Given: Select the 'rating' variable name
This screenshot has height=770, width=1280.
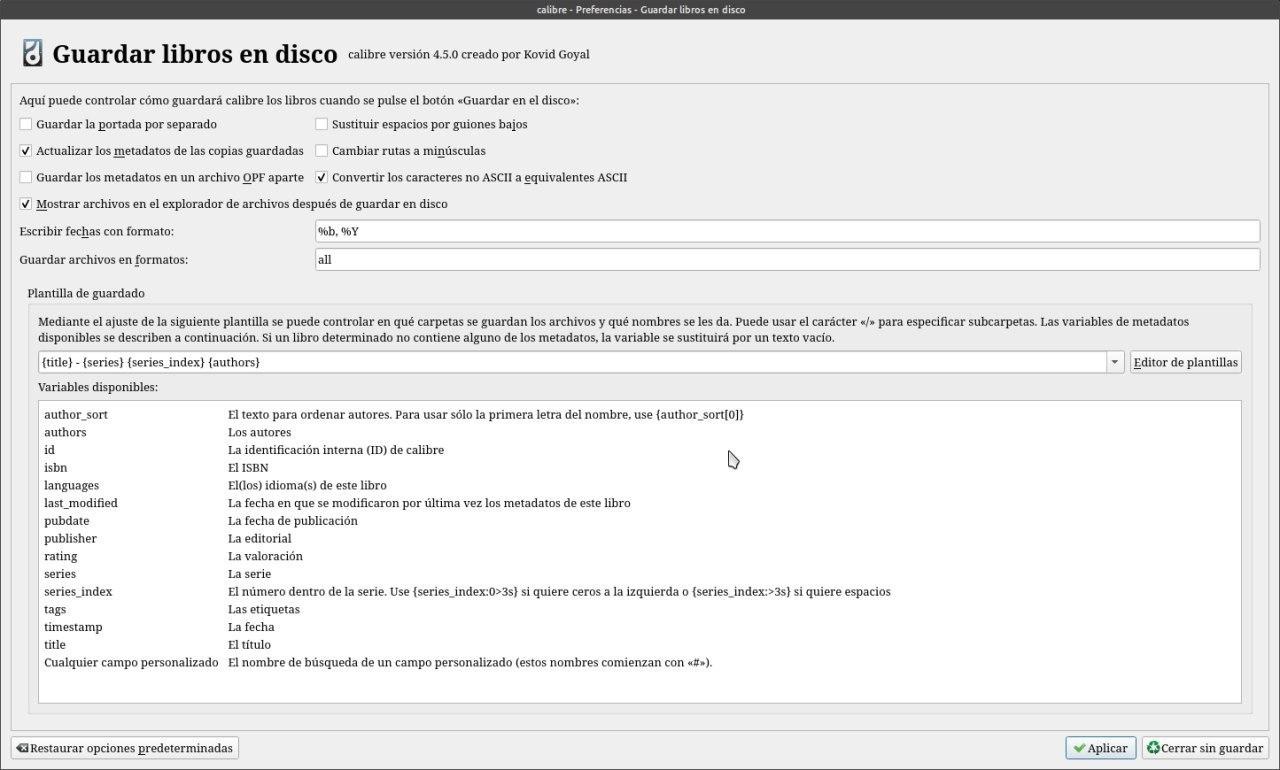Looking at the screenshot, I should [x=60, y=556].
